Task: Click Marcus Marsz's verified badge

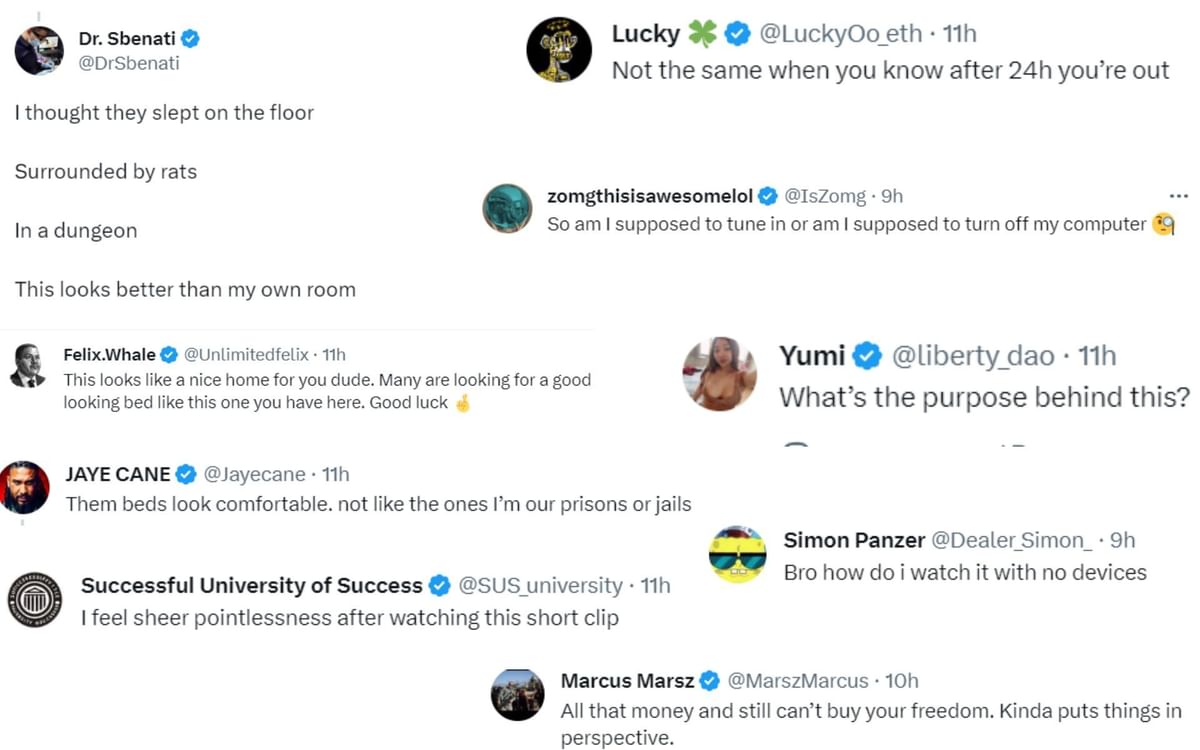Action: [x=710, y=681]
